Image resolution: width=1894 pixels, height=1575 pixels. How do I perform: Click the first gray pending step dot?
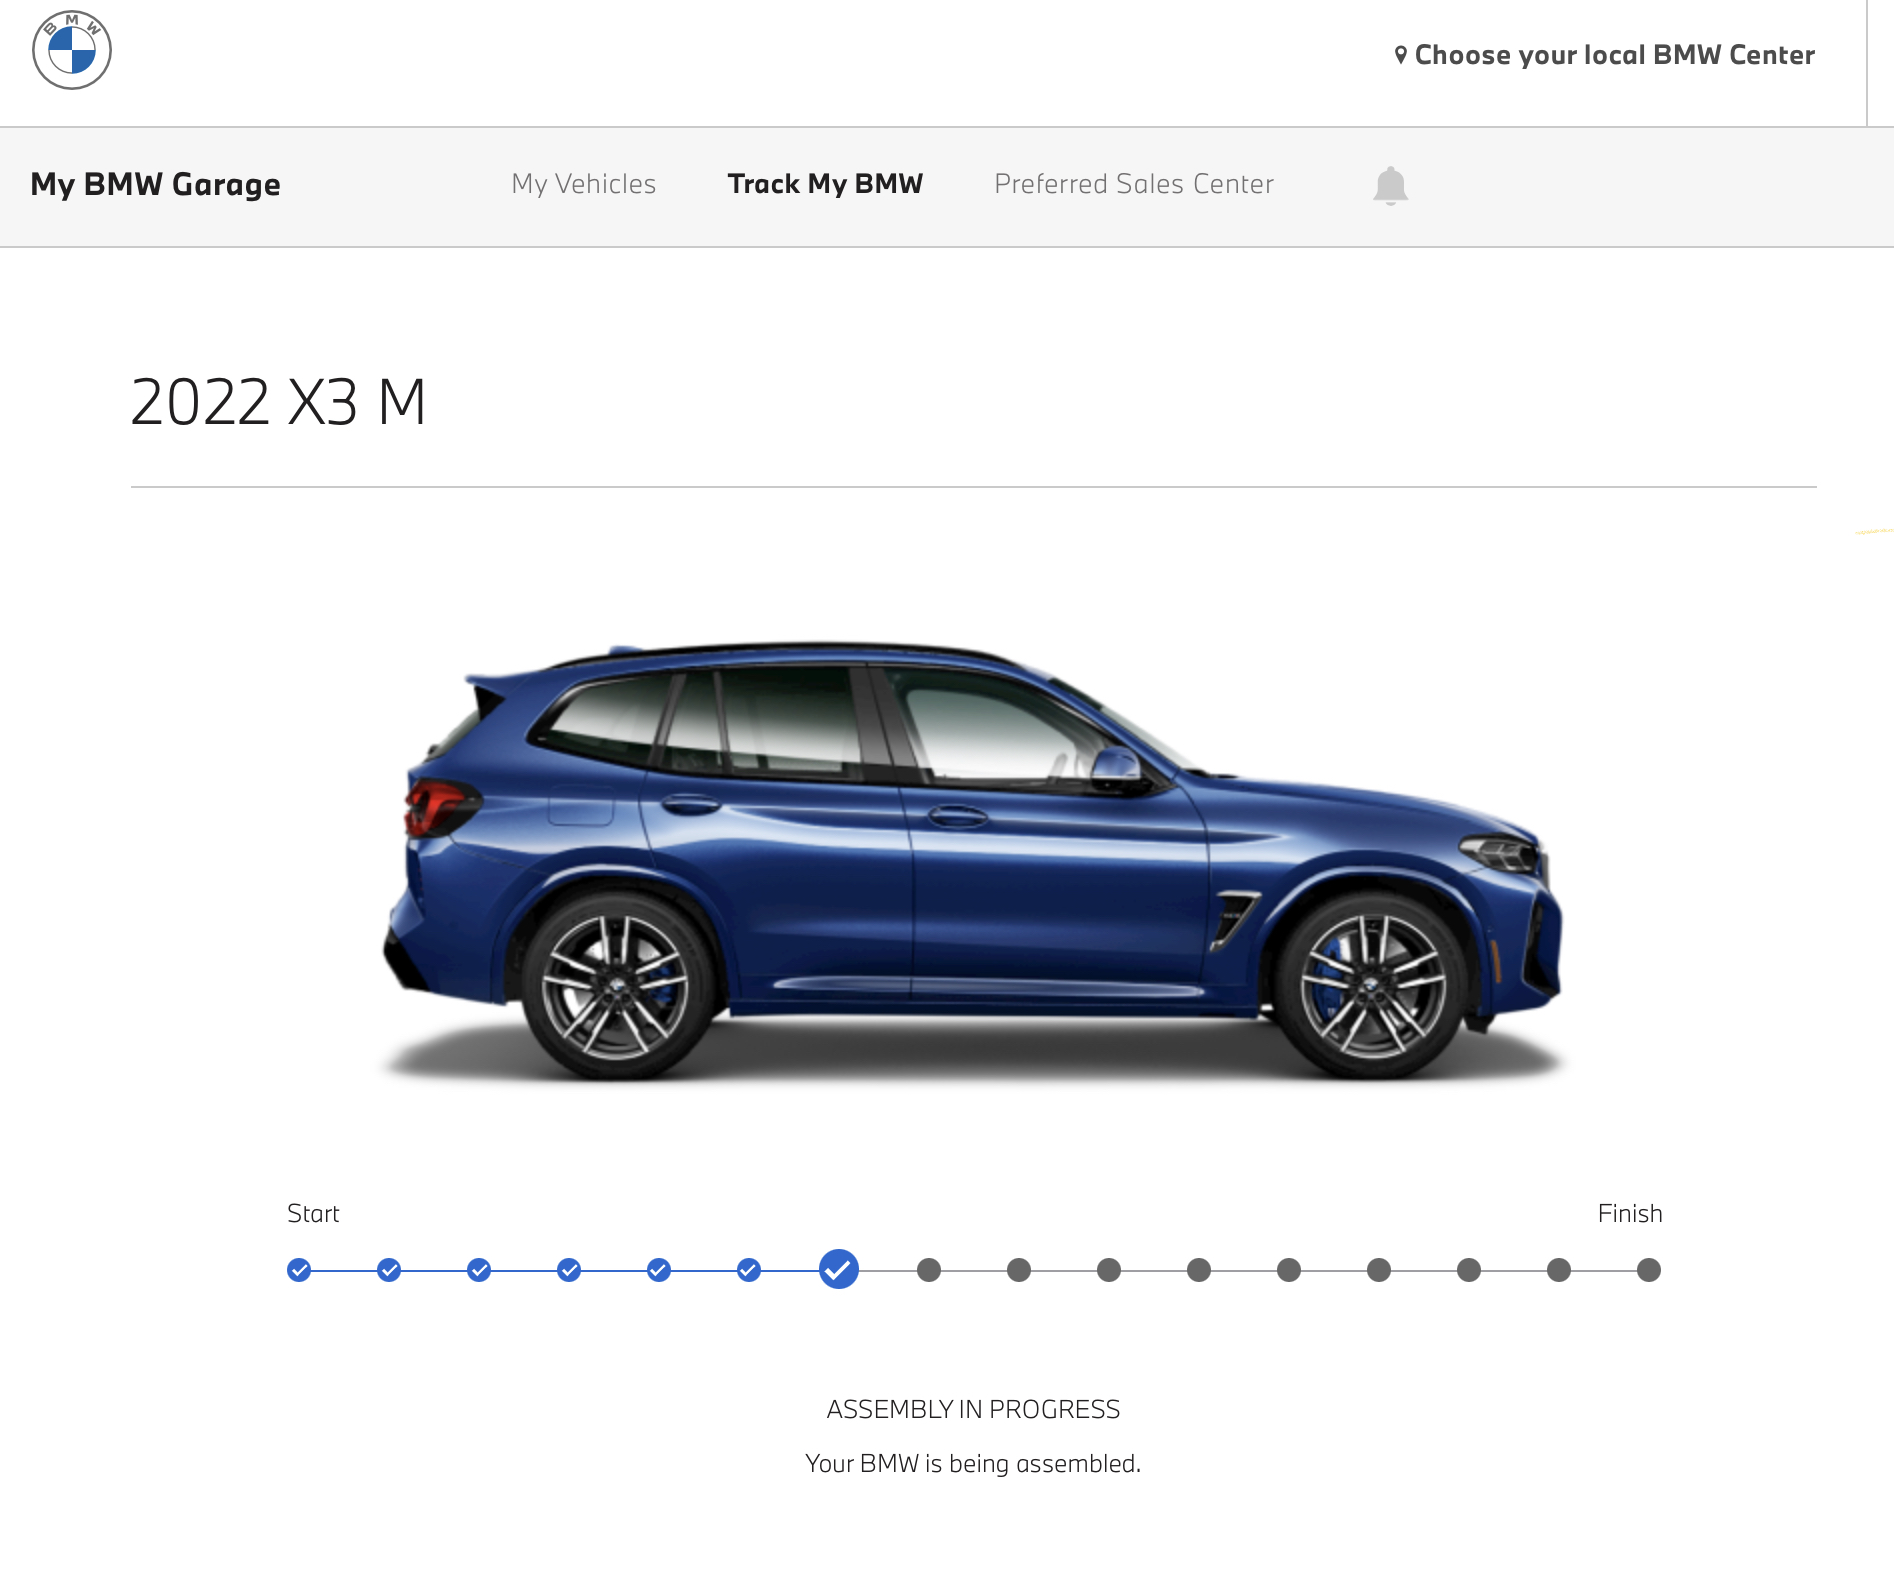pos(929,1270)
